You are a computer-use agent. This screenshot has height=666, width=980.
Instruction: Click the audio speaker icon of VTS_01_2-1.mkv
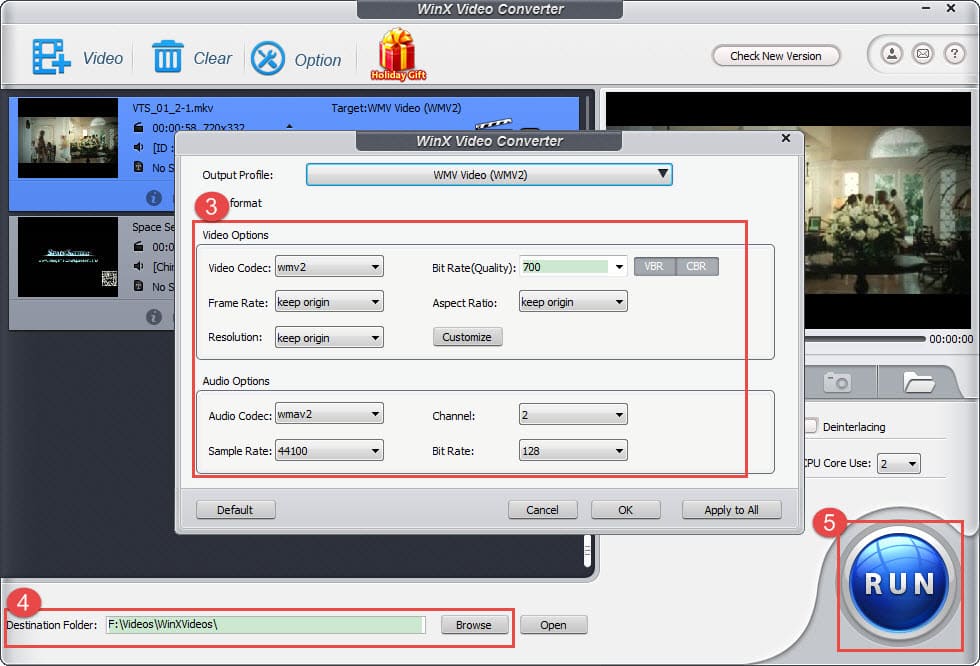[138, 147]
